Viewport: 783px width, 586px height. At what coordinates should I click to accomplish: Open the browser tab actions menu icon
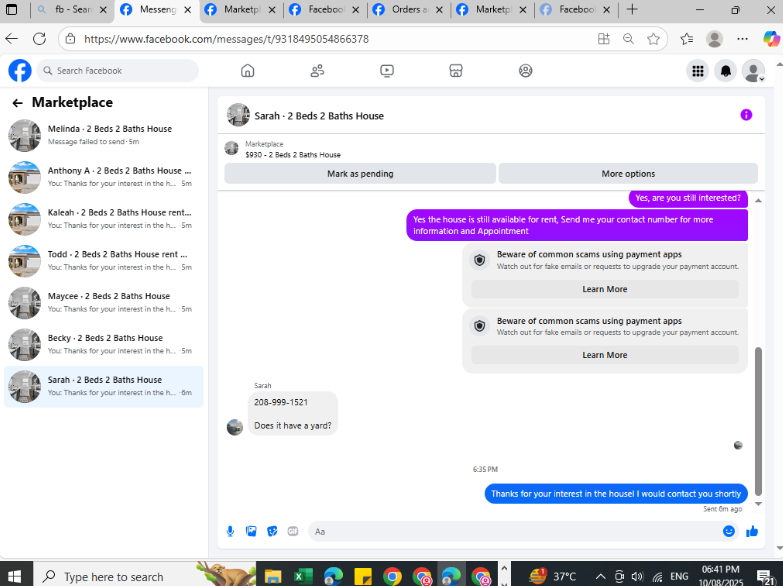11,9
